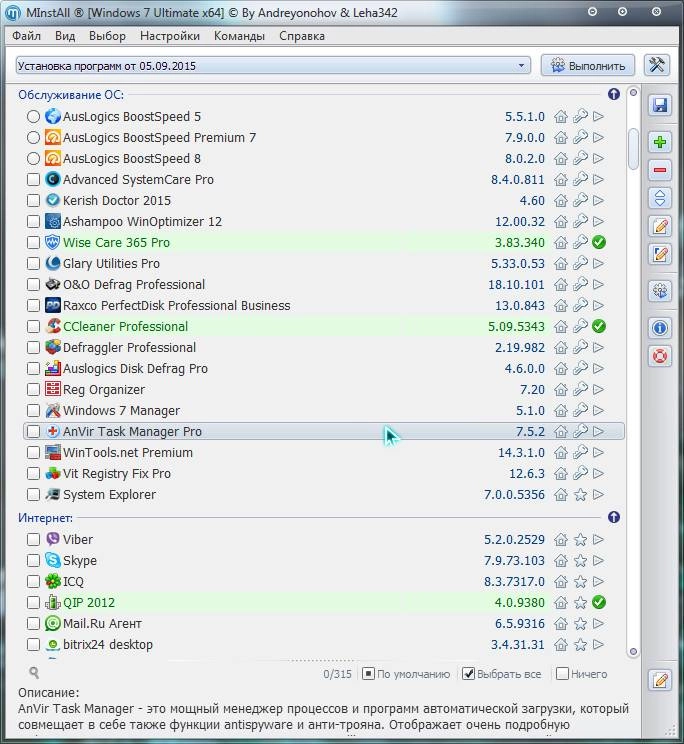This screenshot has width=684, height=744.
Task: Open the Вид menu
Action: [65, 36]
